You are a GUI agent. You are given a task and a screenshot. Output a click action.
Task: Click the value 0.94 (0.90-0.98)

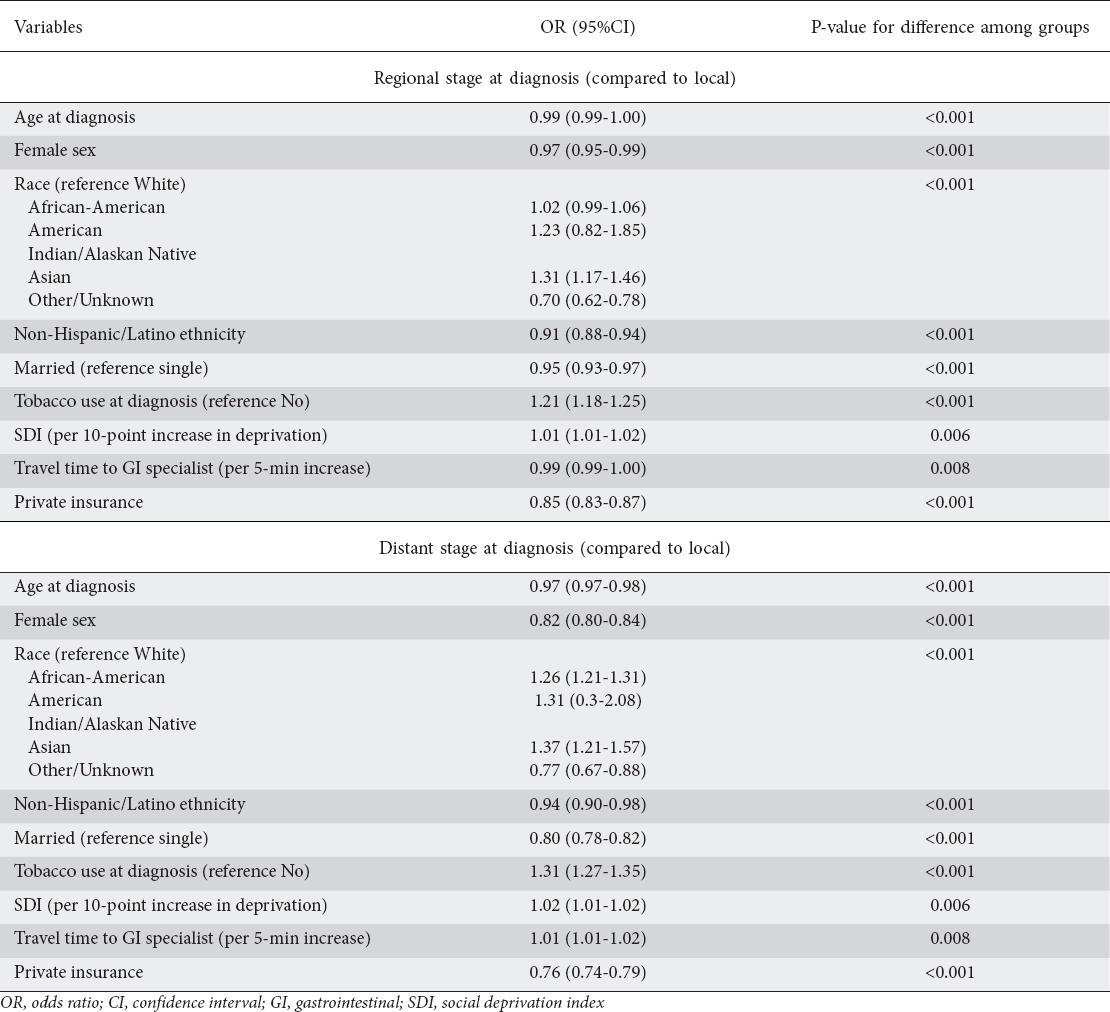[x=588, y=805]
